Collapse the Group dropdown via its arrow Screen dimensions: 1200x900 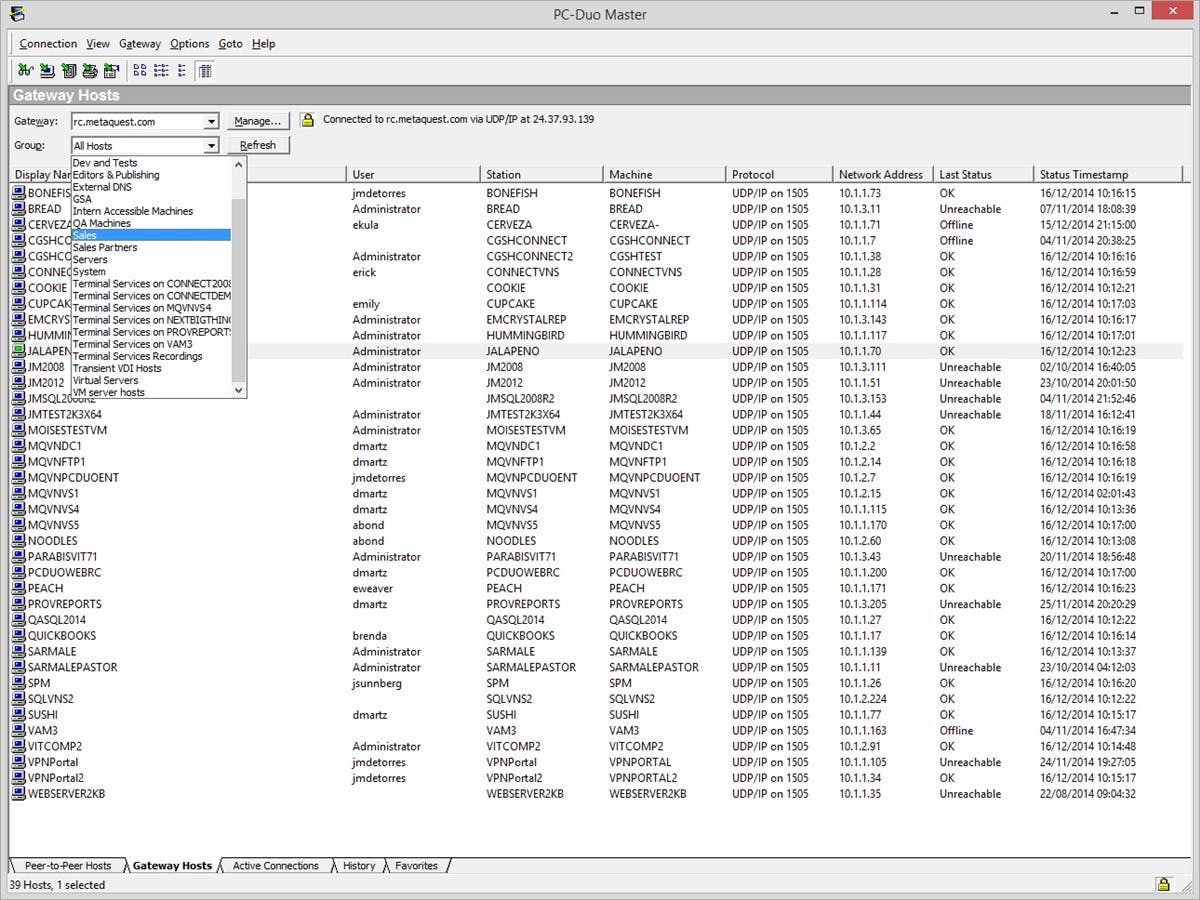tap(211, 146)
